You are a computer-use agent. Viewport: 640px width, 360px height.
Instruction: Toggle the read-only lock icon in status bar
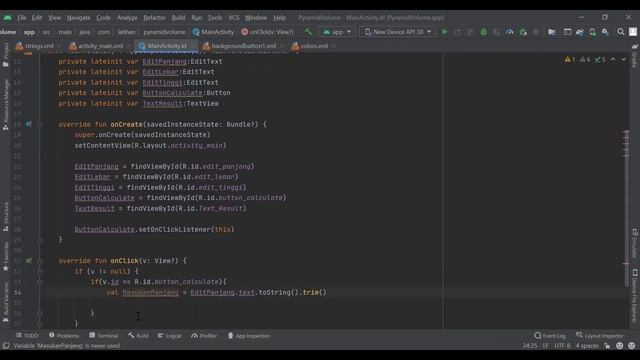pyautogui.click(x=607, y=346)
